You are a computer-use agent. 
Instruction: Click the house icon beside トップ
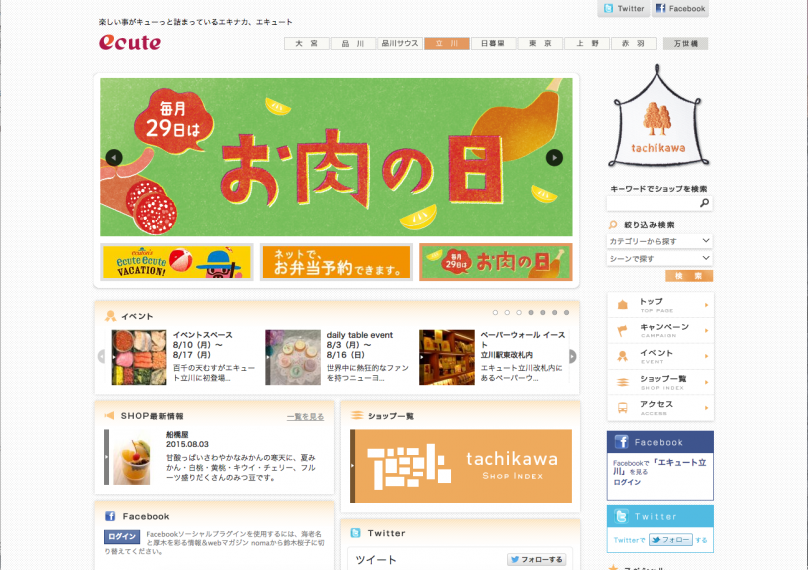pyautogui.click(x=622, y=305)
